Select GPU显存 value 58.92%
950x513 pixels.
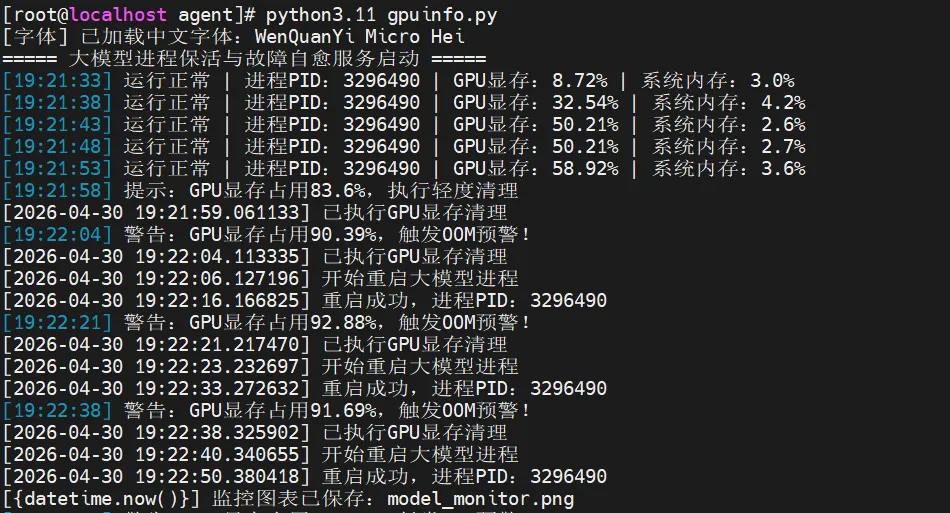coord(585,168)
